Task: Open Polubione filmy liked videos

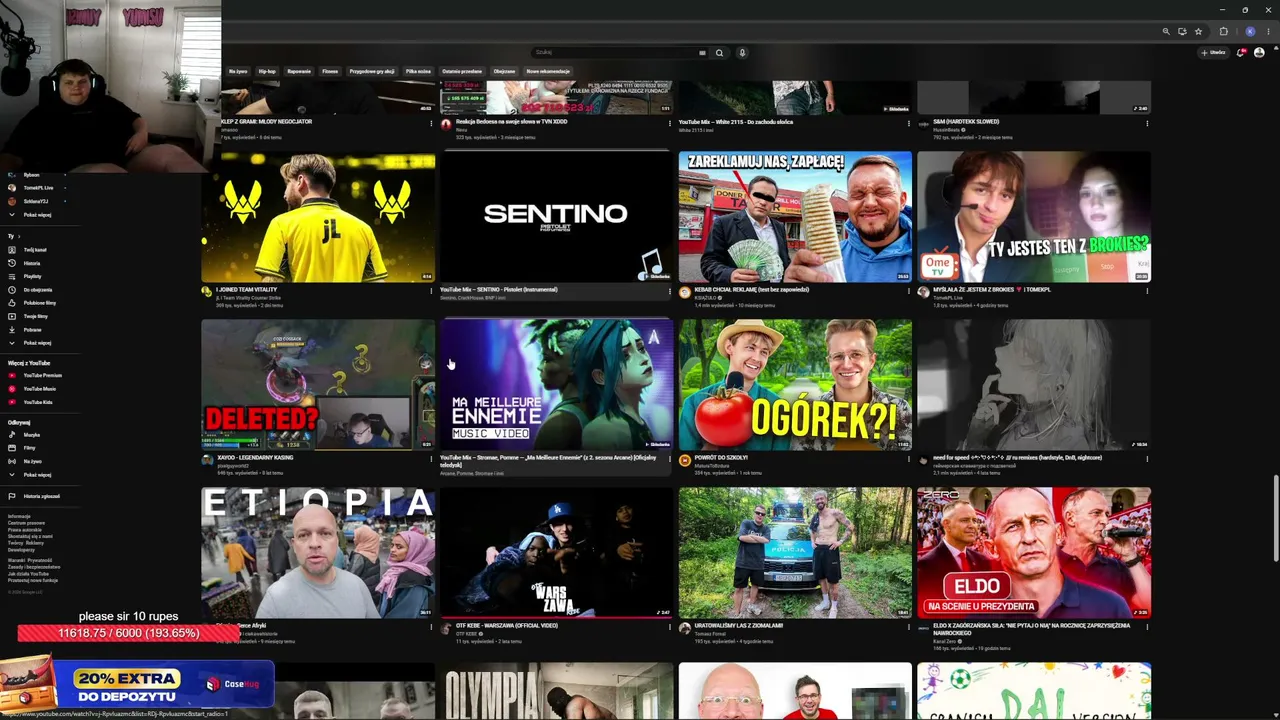Action: pyautogui.click(x=39, y=303)
